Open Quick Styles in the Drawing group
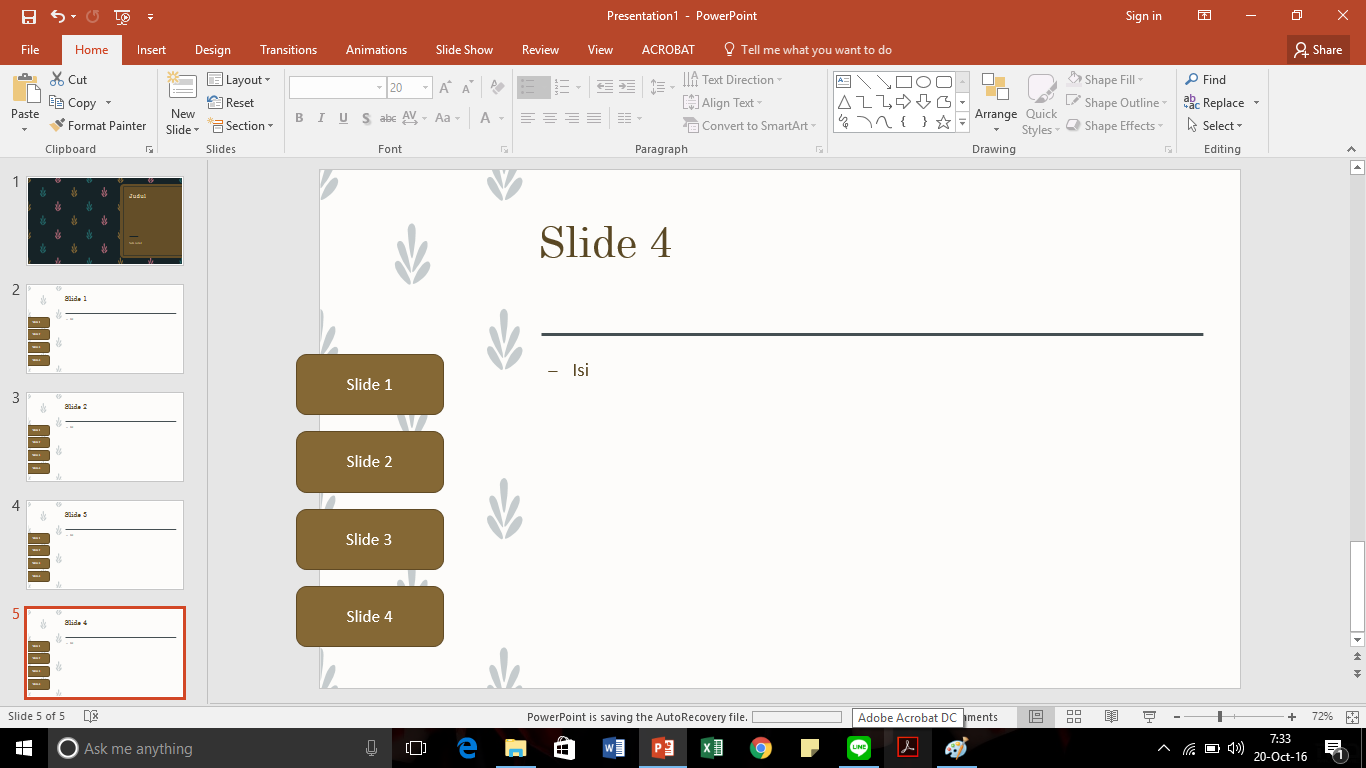This screenshot has height=768, width=1366. [1040, 102]
